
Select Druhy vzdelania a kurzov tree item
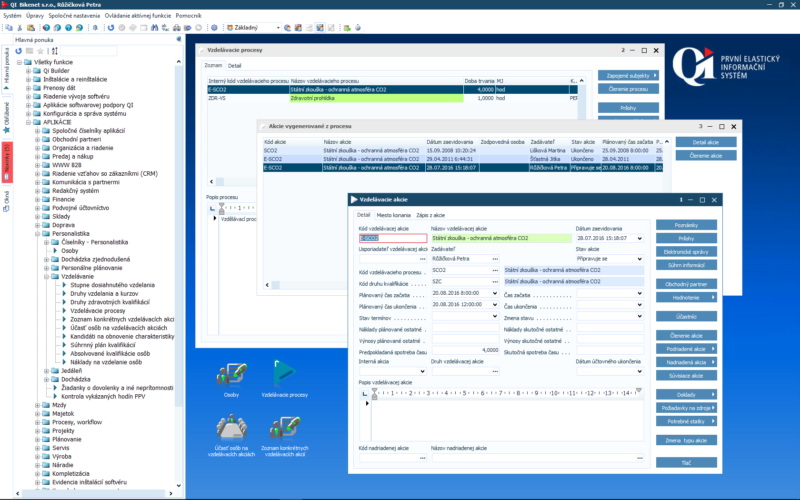pos(103,293)
